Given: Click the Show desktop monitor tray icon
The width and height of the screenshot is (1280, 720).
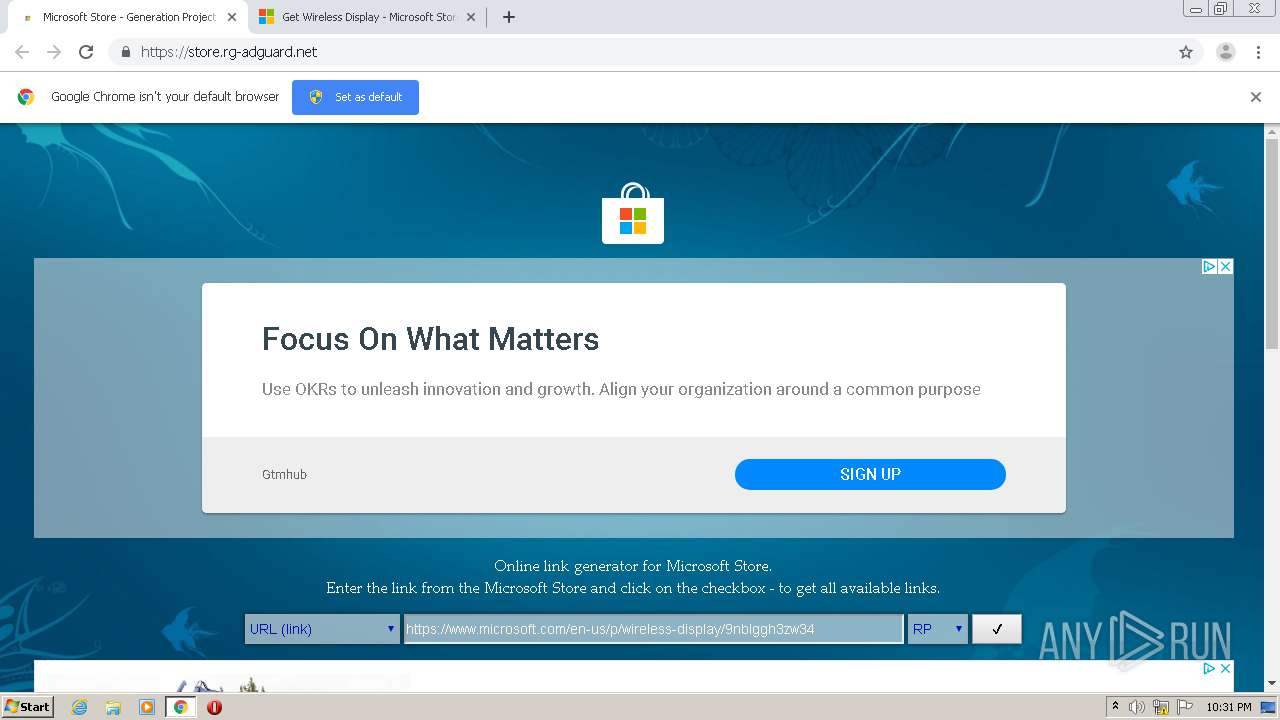Looking at the screenshot, I should 1269,707.
